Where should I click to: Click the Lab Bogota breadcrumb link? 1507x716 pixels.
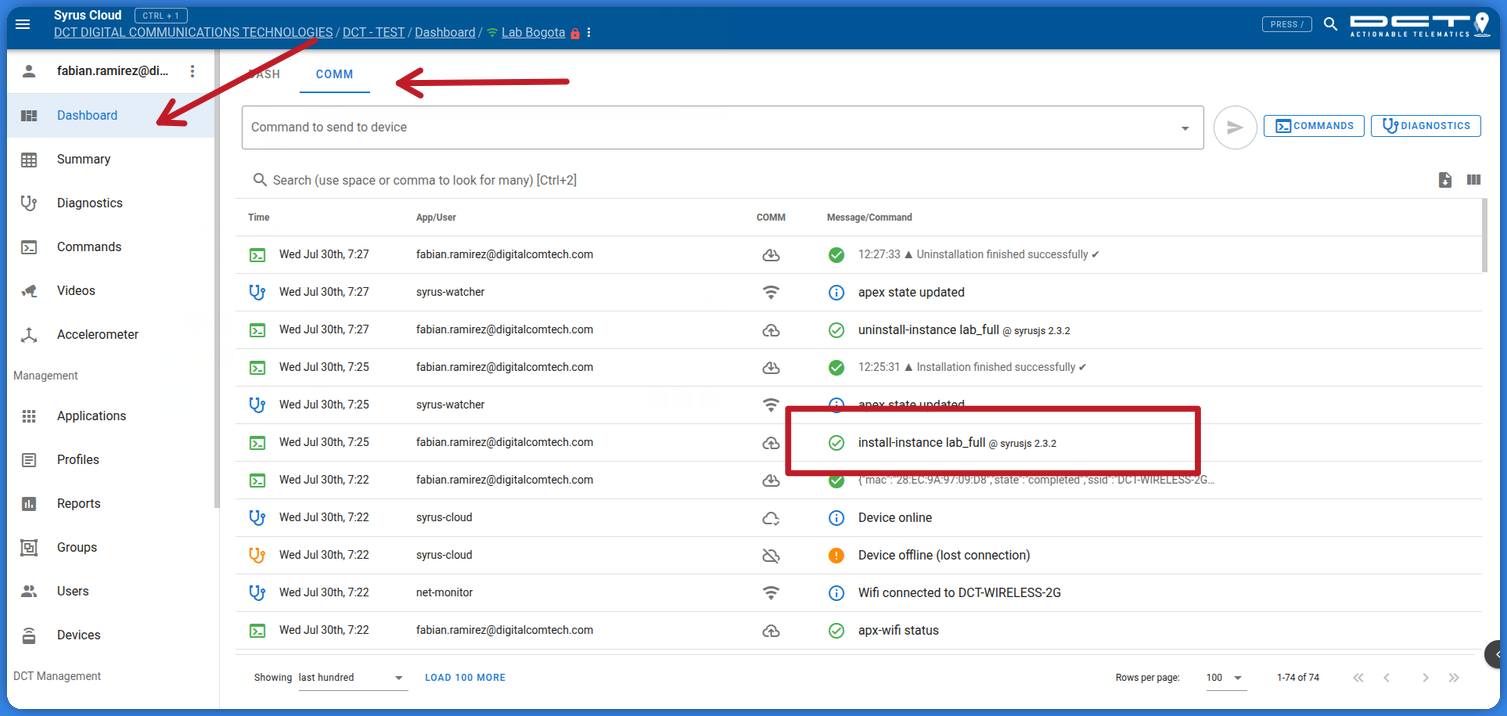click(x=533, y=32)
